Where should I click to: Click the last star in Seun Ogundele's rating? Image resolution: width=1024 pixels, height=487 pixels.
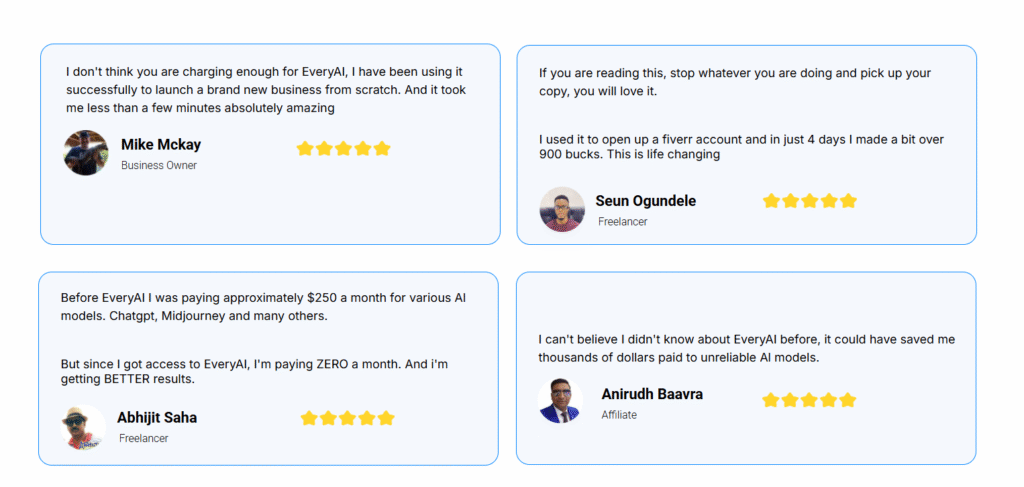[848, 200]
